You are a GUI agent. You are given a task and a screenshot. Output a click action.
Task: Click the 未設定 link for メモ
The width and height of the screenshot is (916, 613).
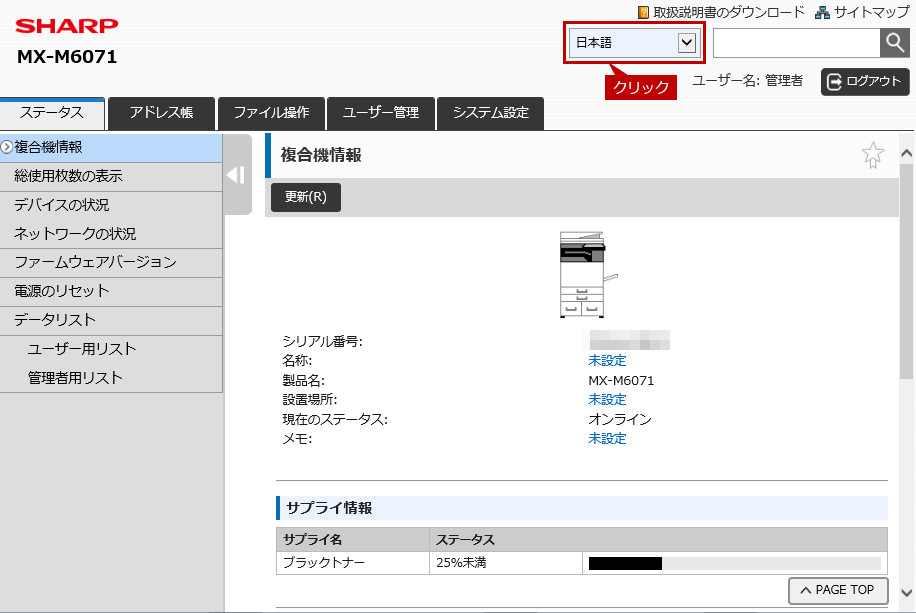click(607, 439)
